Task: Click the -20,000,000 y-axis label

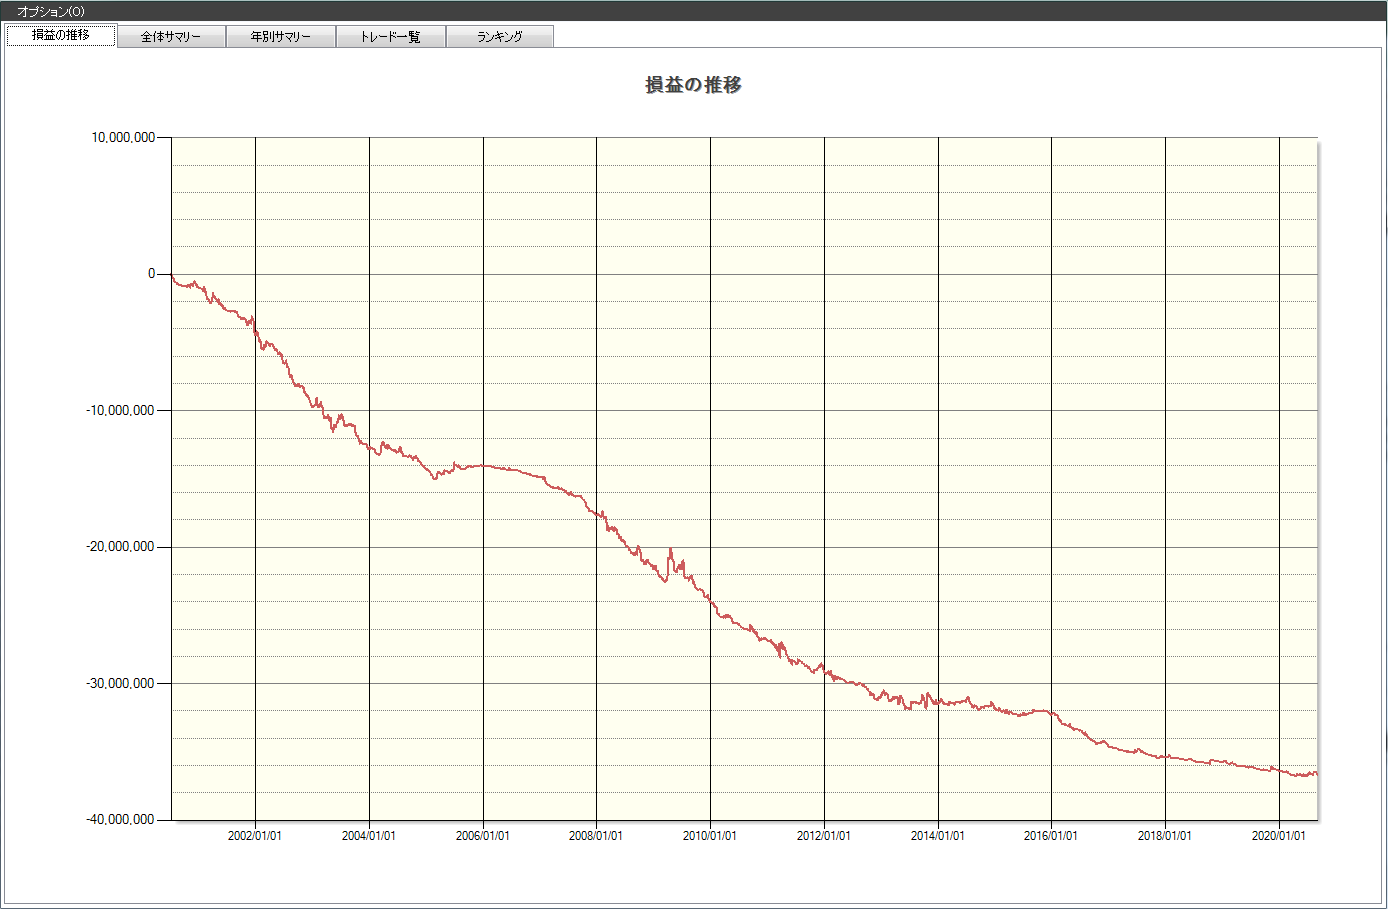Action: click(x=121, y=546)
